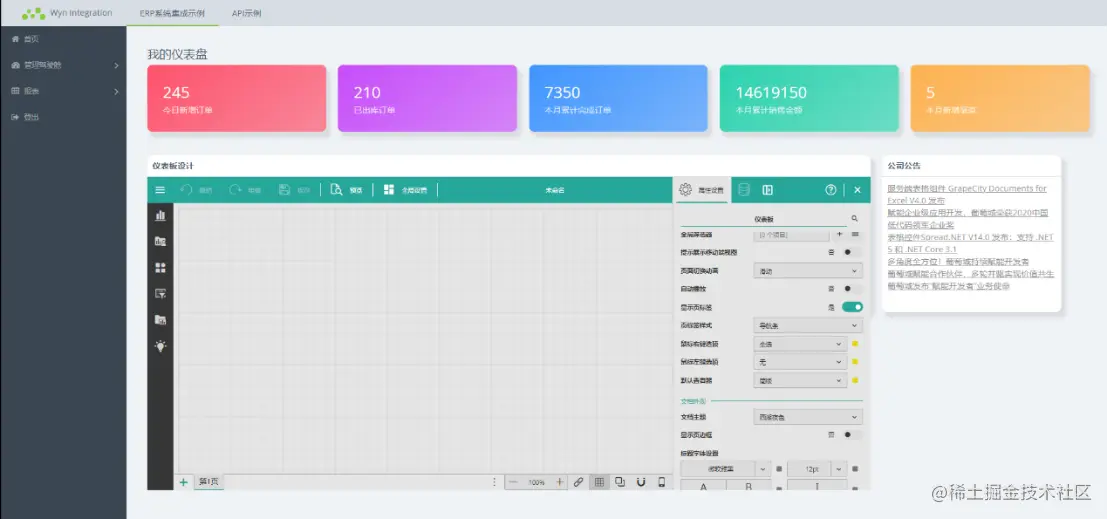Screen dimensions: 1108x519
Task: Expand the reports sidebar menu chevron
Action: (x=116, y=91)
